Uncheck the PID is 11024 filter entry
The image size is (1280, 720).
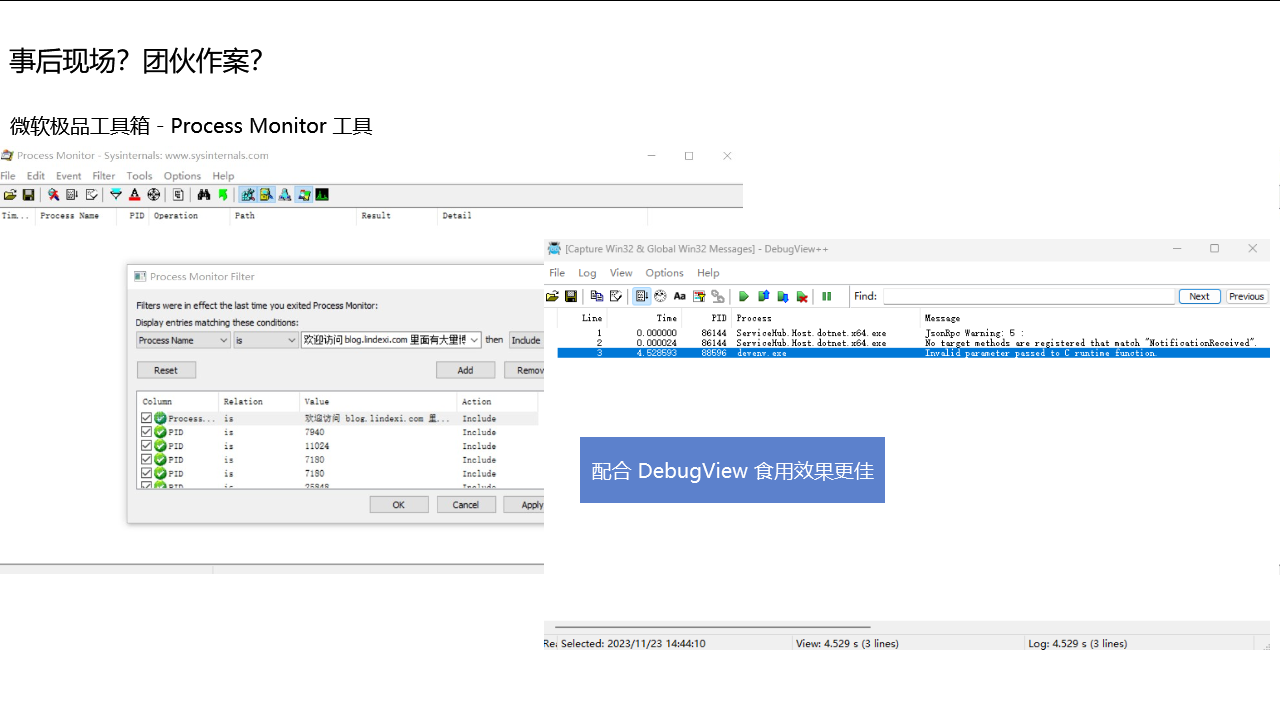147,446
